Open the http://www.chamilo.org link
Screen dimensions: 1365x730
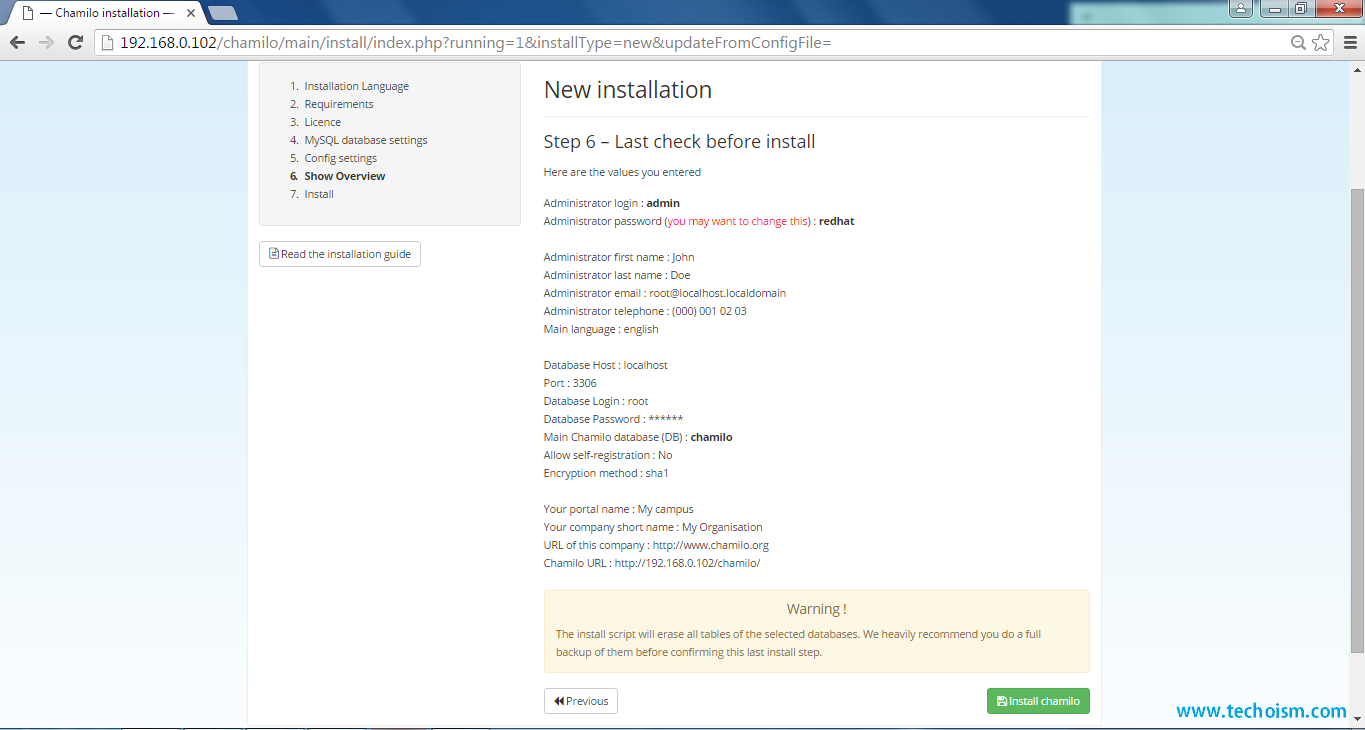[x=710, y=545]
